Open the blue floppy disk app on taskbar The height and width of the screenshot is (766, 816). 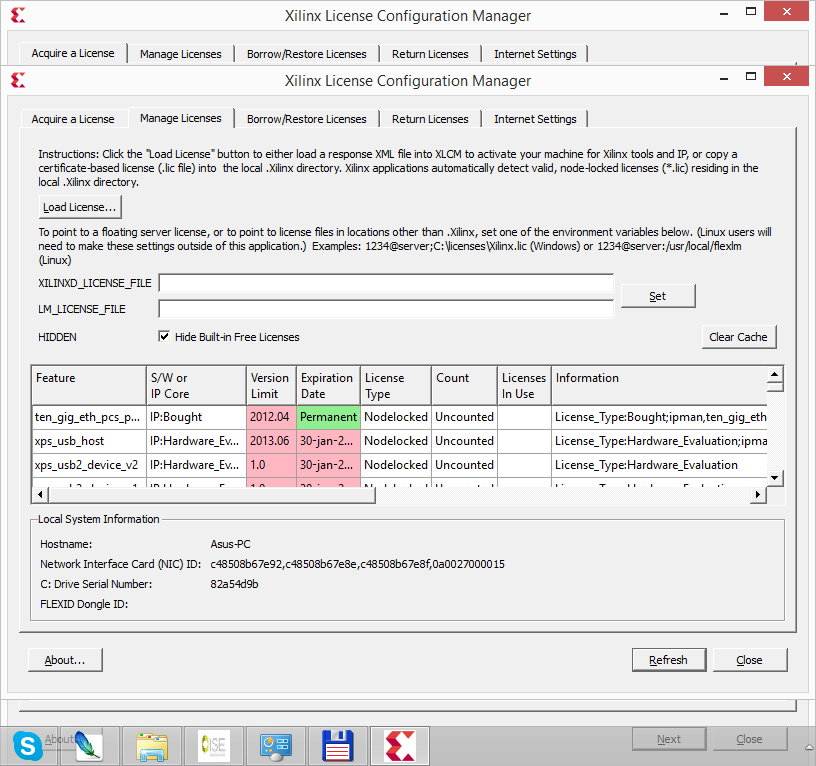(338, 746)
